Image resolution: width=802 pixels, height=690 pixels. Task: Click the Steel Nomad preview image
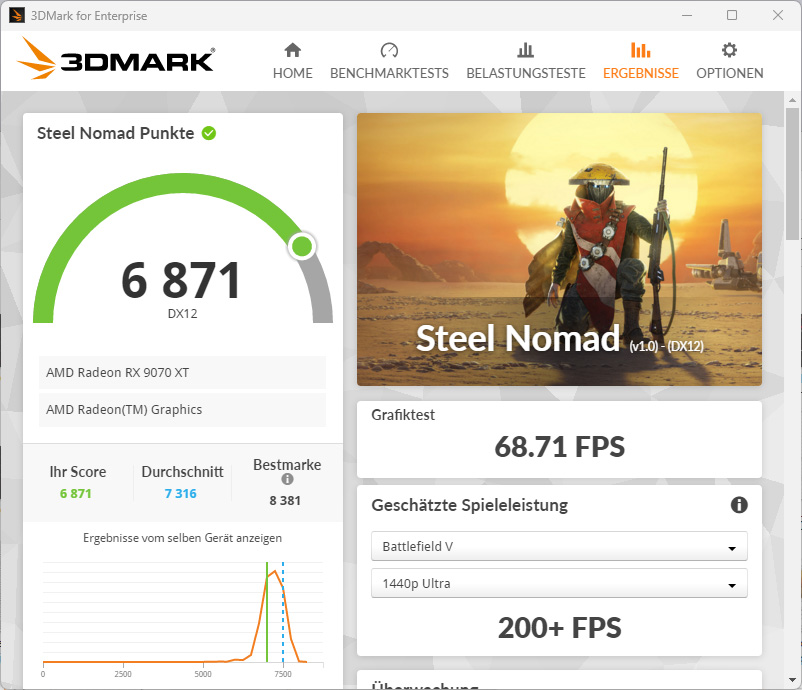(x=559, y=249)
